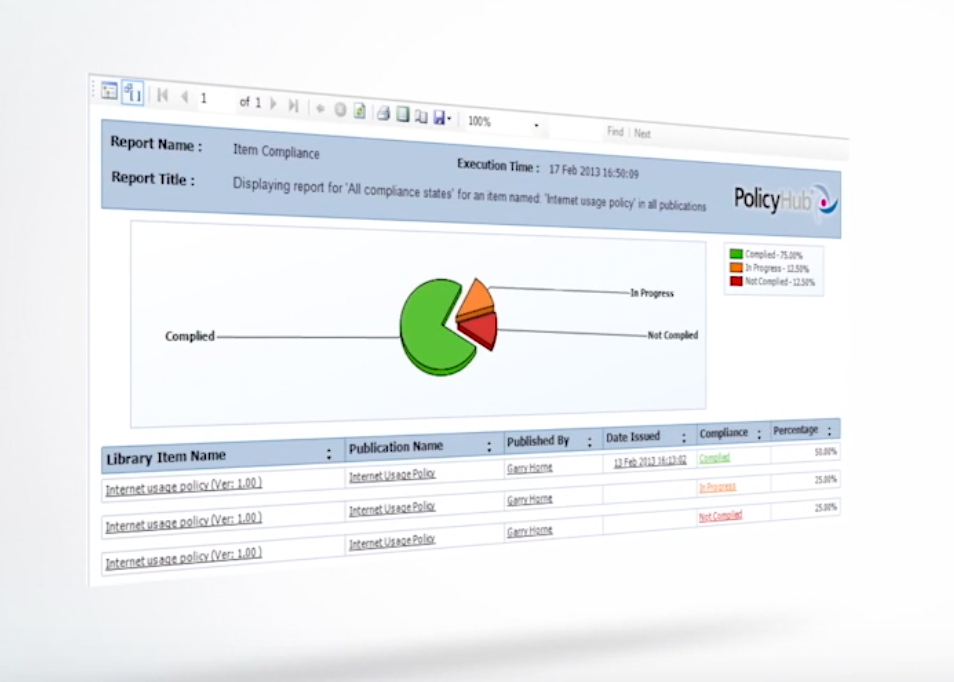Sort by the Published By column
Viewport: 954px width, 682px height.
589,442
